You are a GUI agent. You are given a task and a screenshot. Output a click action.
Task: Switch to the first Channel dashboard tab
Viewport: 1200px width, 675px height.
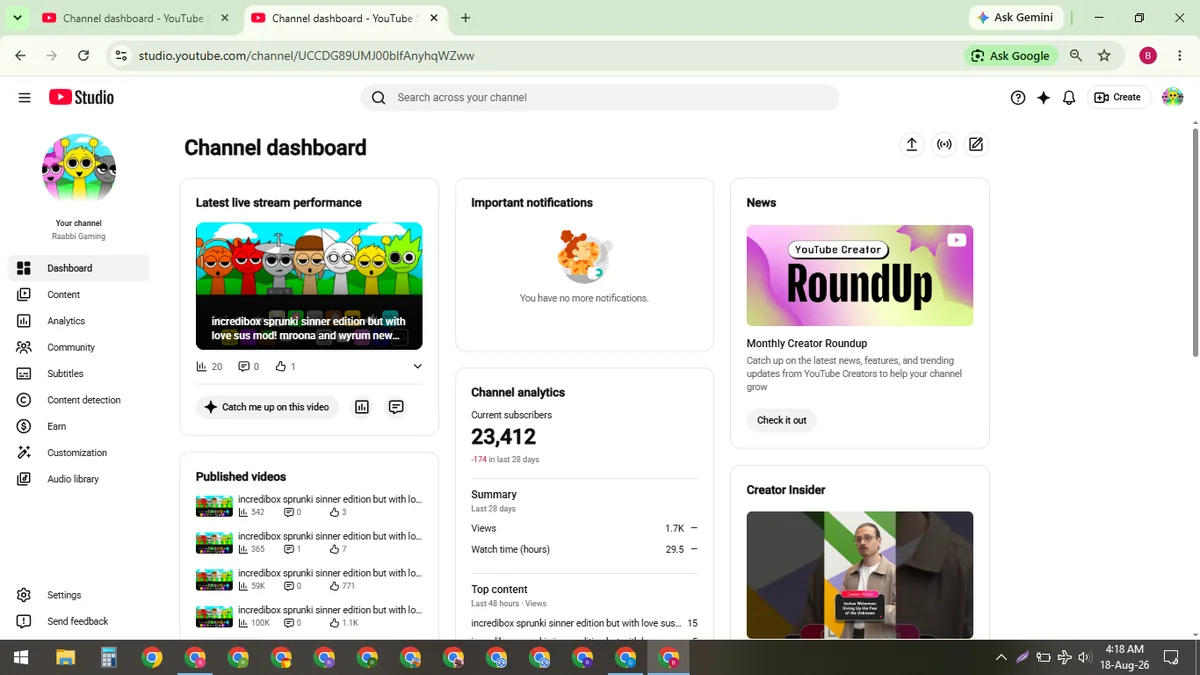(x=134, y=18)
